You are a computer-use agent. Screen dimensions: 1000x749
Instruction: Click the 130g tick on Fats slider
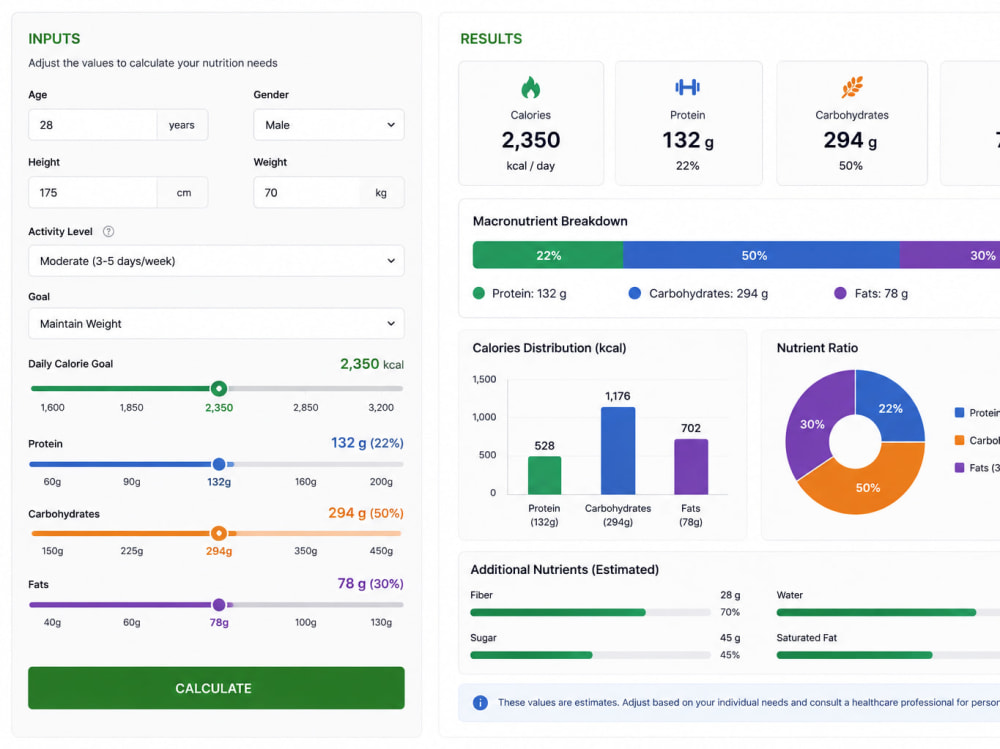pos(381,622)
